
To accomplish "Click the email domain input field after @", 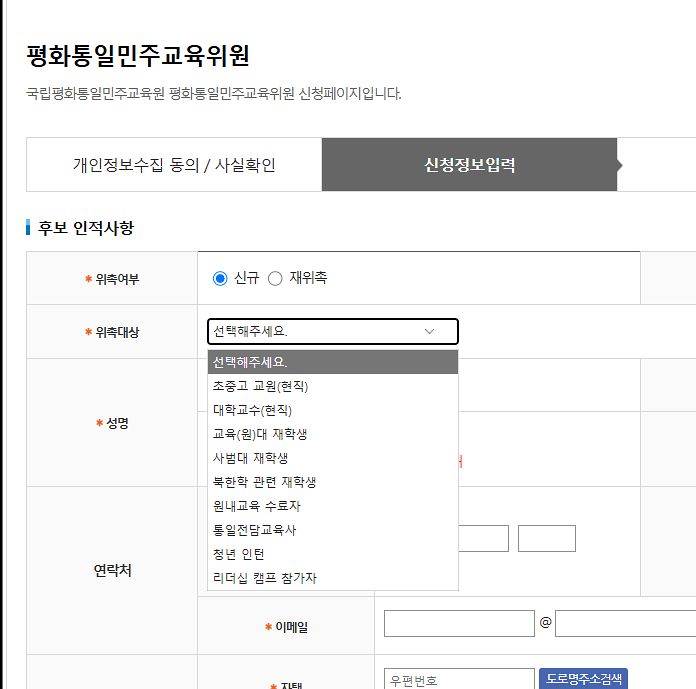I will click(625, 623).
